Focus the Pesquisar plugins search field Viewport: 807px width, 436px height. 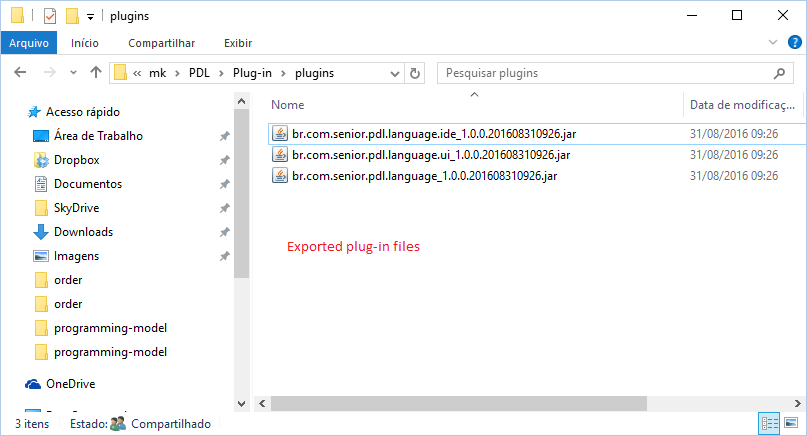click(x=608, y=73)
